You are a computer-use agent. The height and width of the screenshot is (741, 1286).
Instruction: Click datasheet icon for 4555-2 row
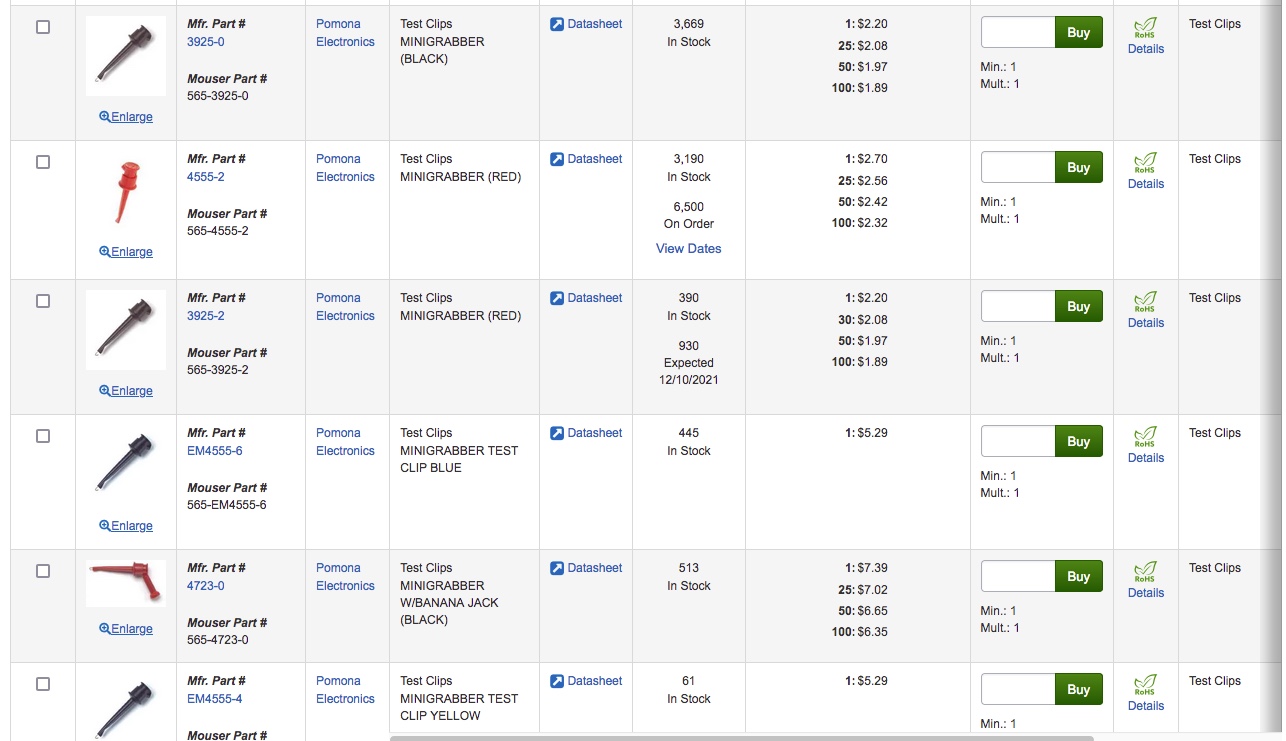coord(557,159)
